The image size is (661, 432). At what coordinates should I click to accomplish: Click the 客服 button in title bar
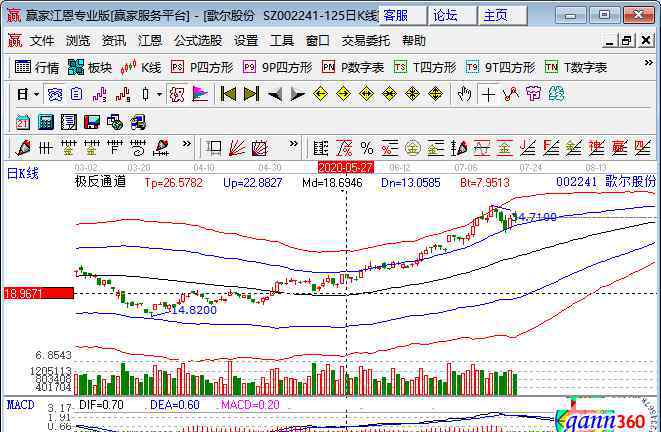[397, 15]
